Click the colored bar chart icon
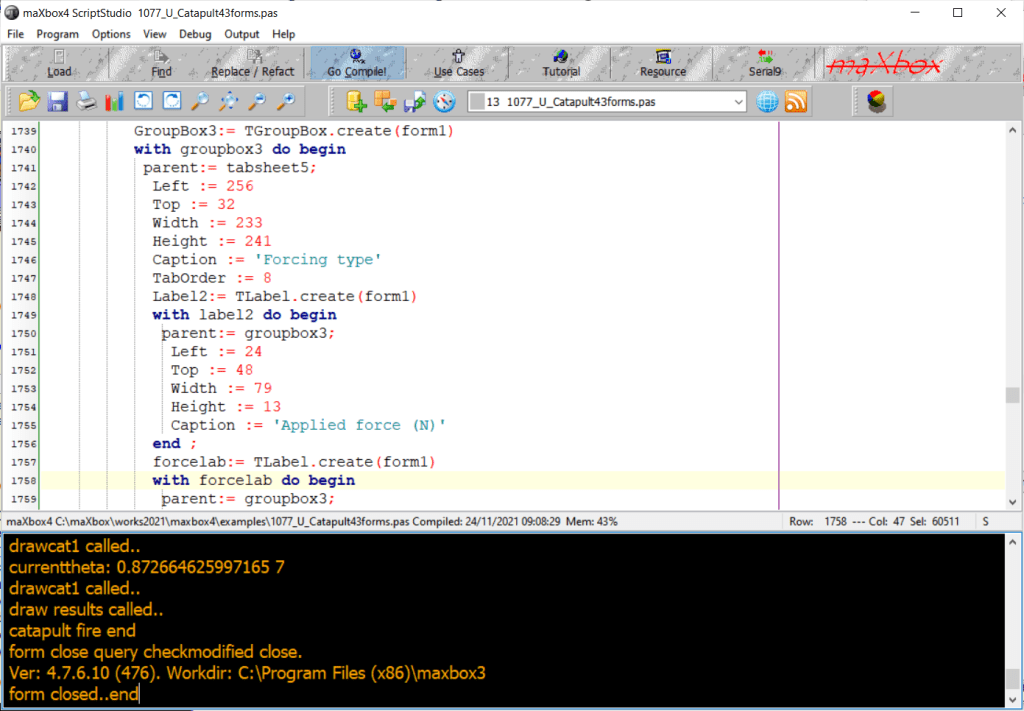The image size is (1024, 711). 114,101
